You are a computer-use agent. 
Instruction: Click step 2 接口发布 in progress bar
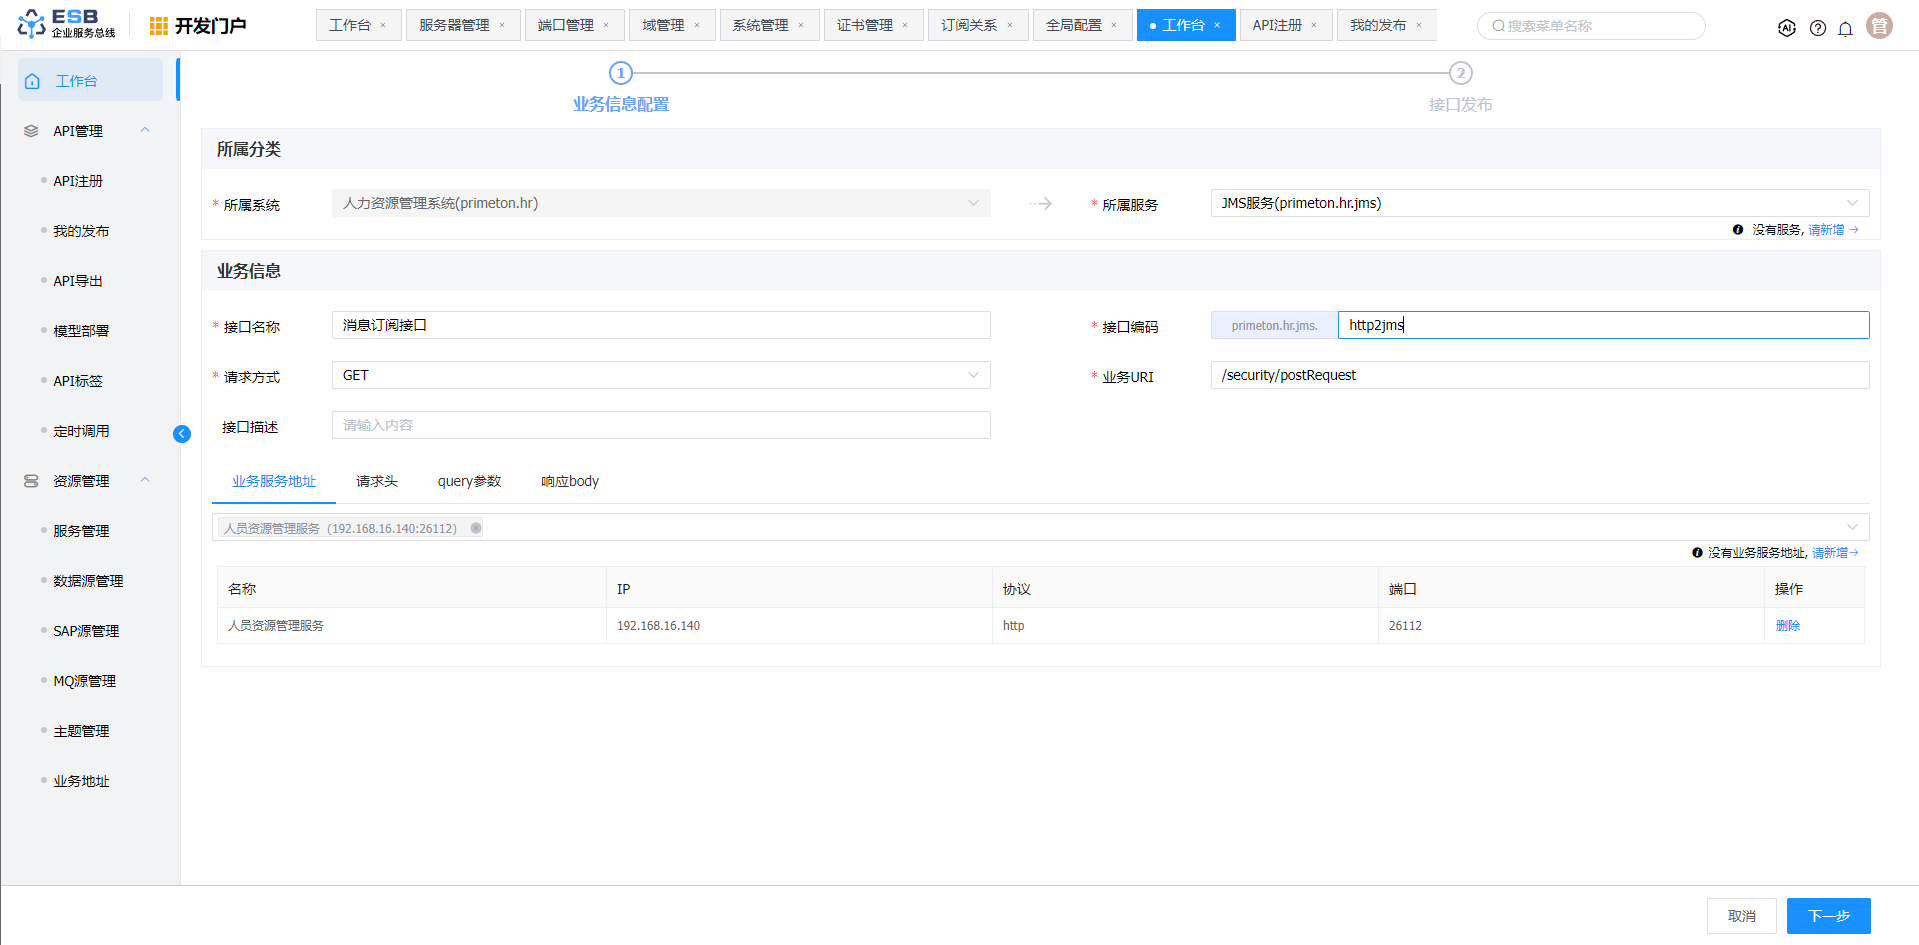tap(1460, 74)
